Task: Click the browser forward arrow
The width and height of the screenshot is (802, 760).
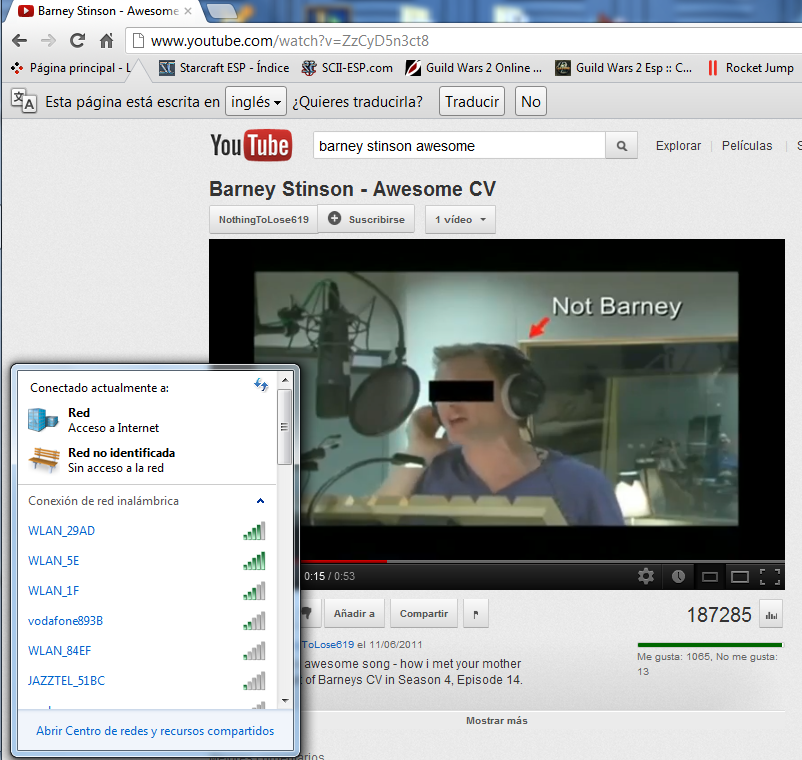Action: 49,40
